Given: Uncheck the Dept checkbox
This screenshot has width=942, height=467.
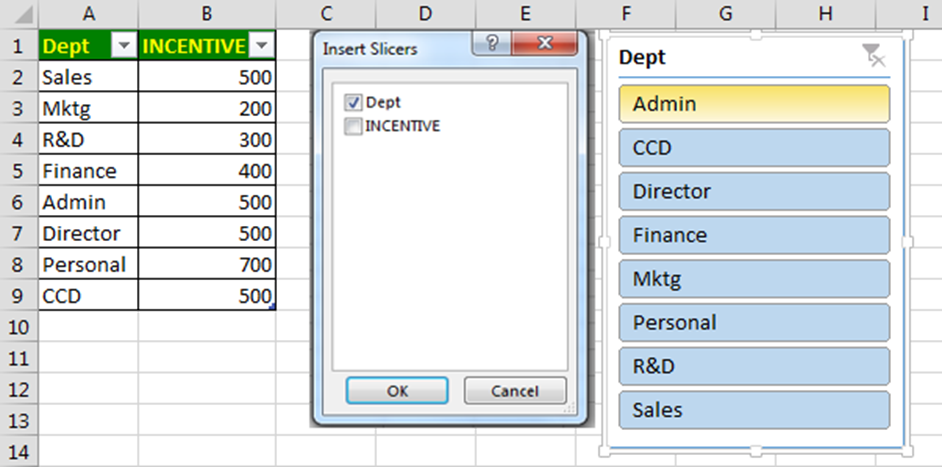Looking at the screenshot, I should (x=352, y=102).
